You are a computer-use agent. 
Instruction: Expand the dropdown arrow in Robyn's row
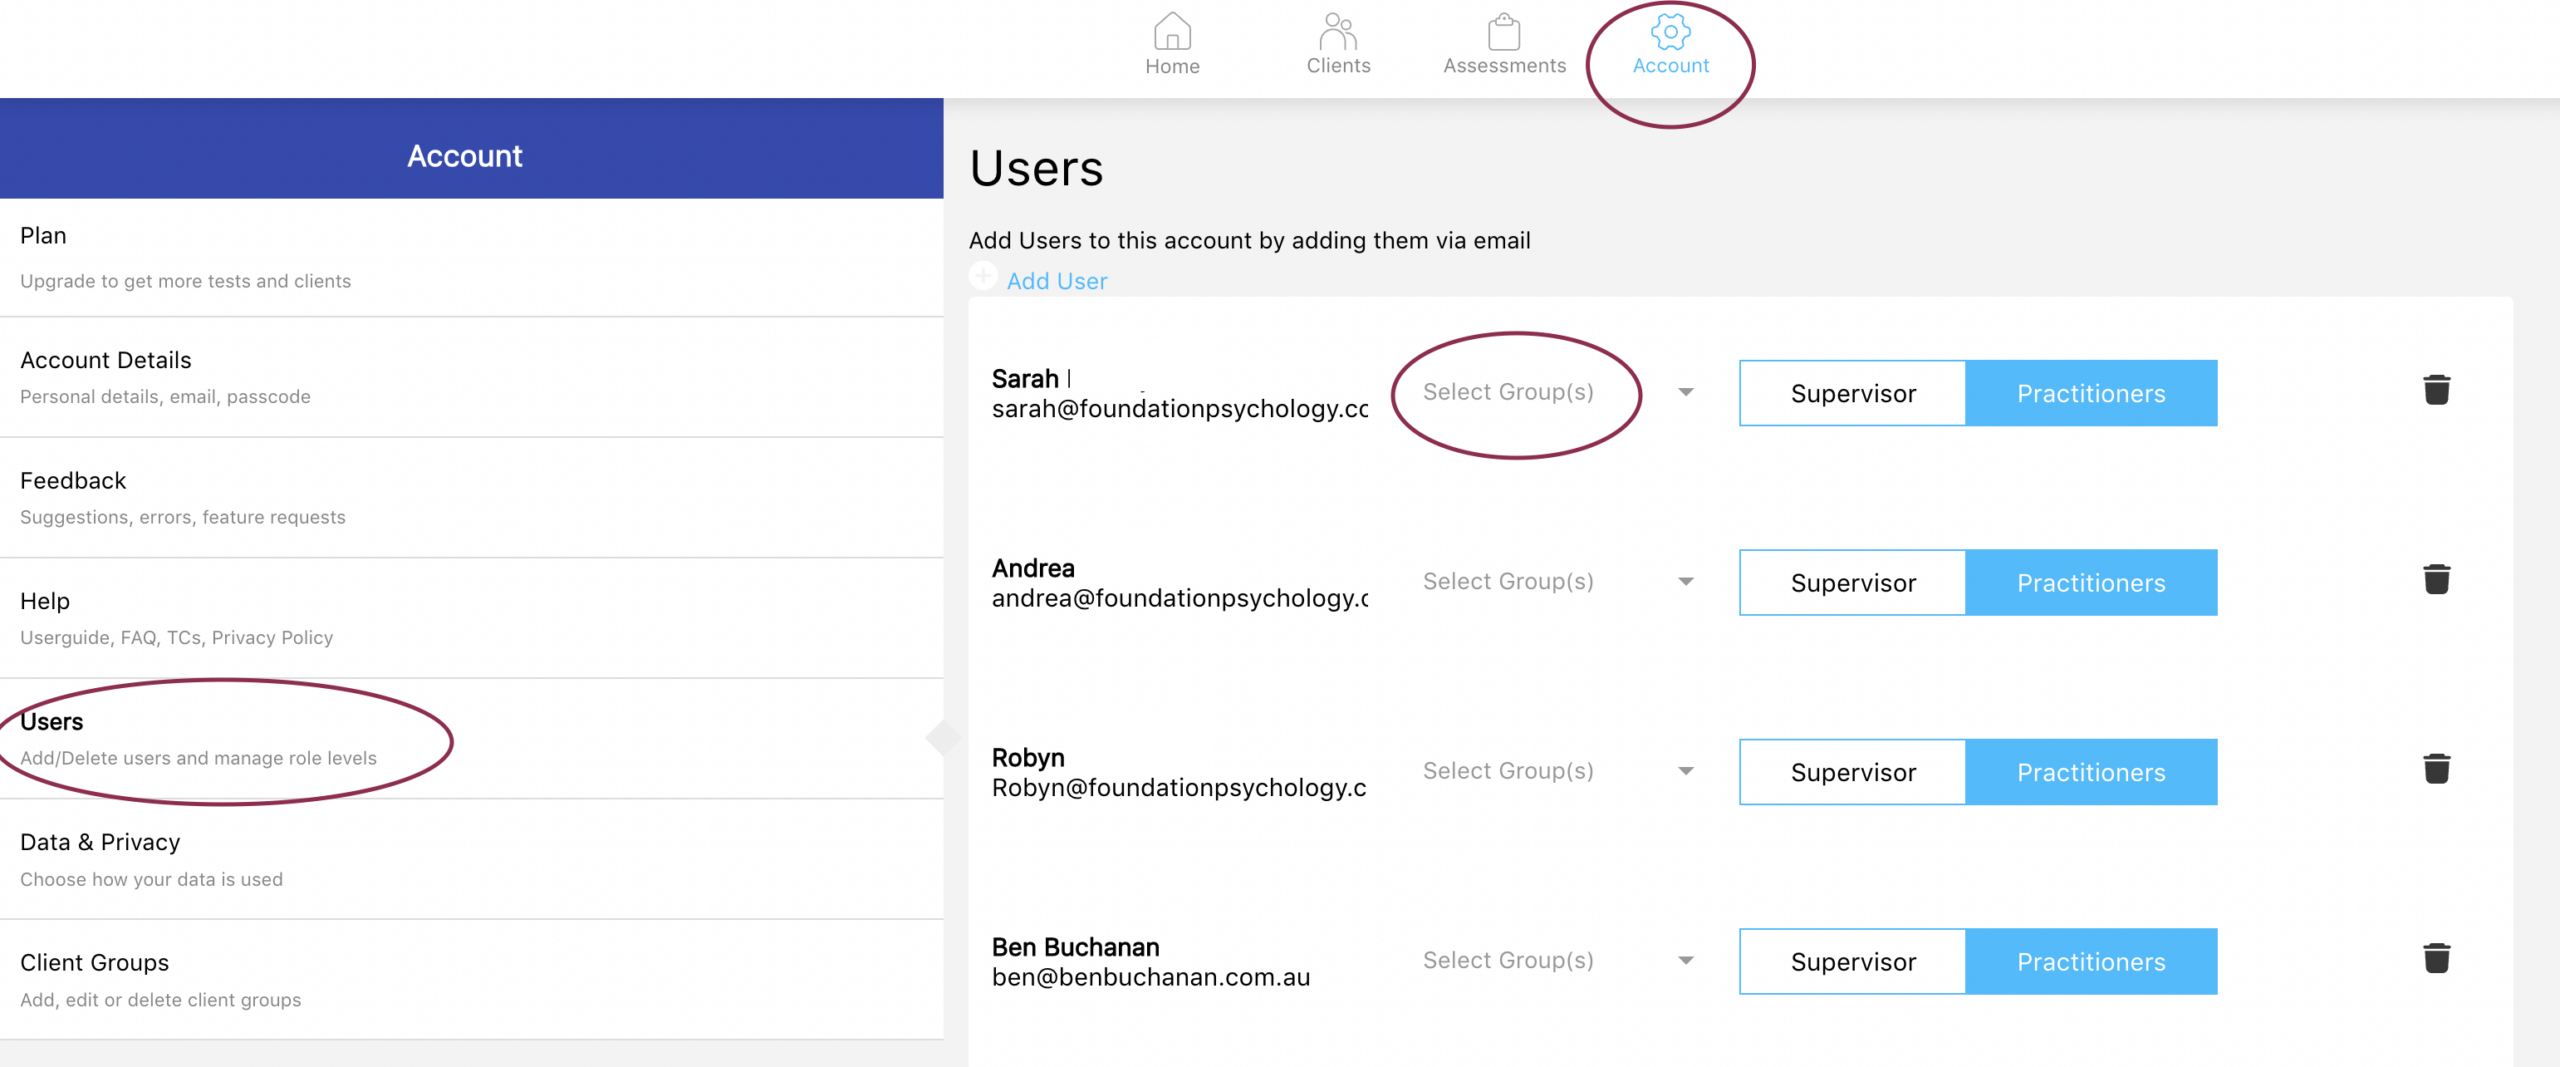(1686, 771)
